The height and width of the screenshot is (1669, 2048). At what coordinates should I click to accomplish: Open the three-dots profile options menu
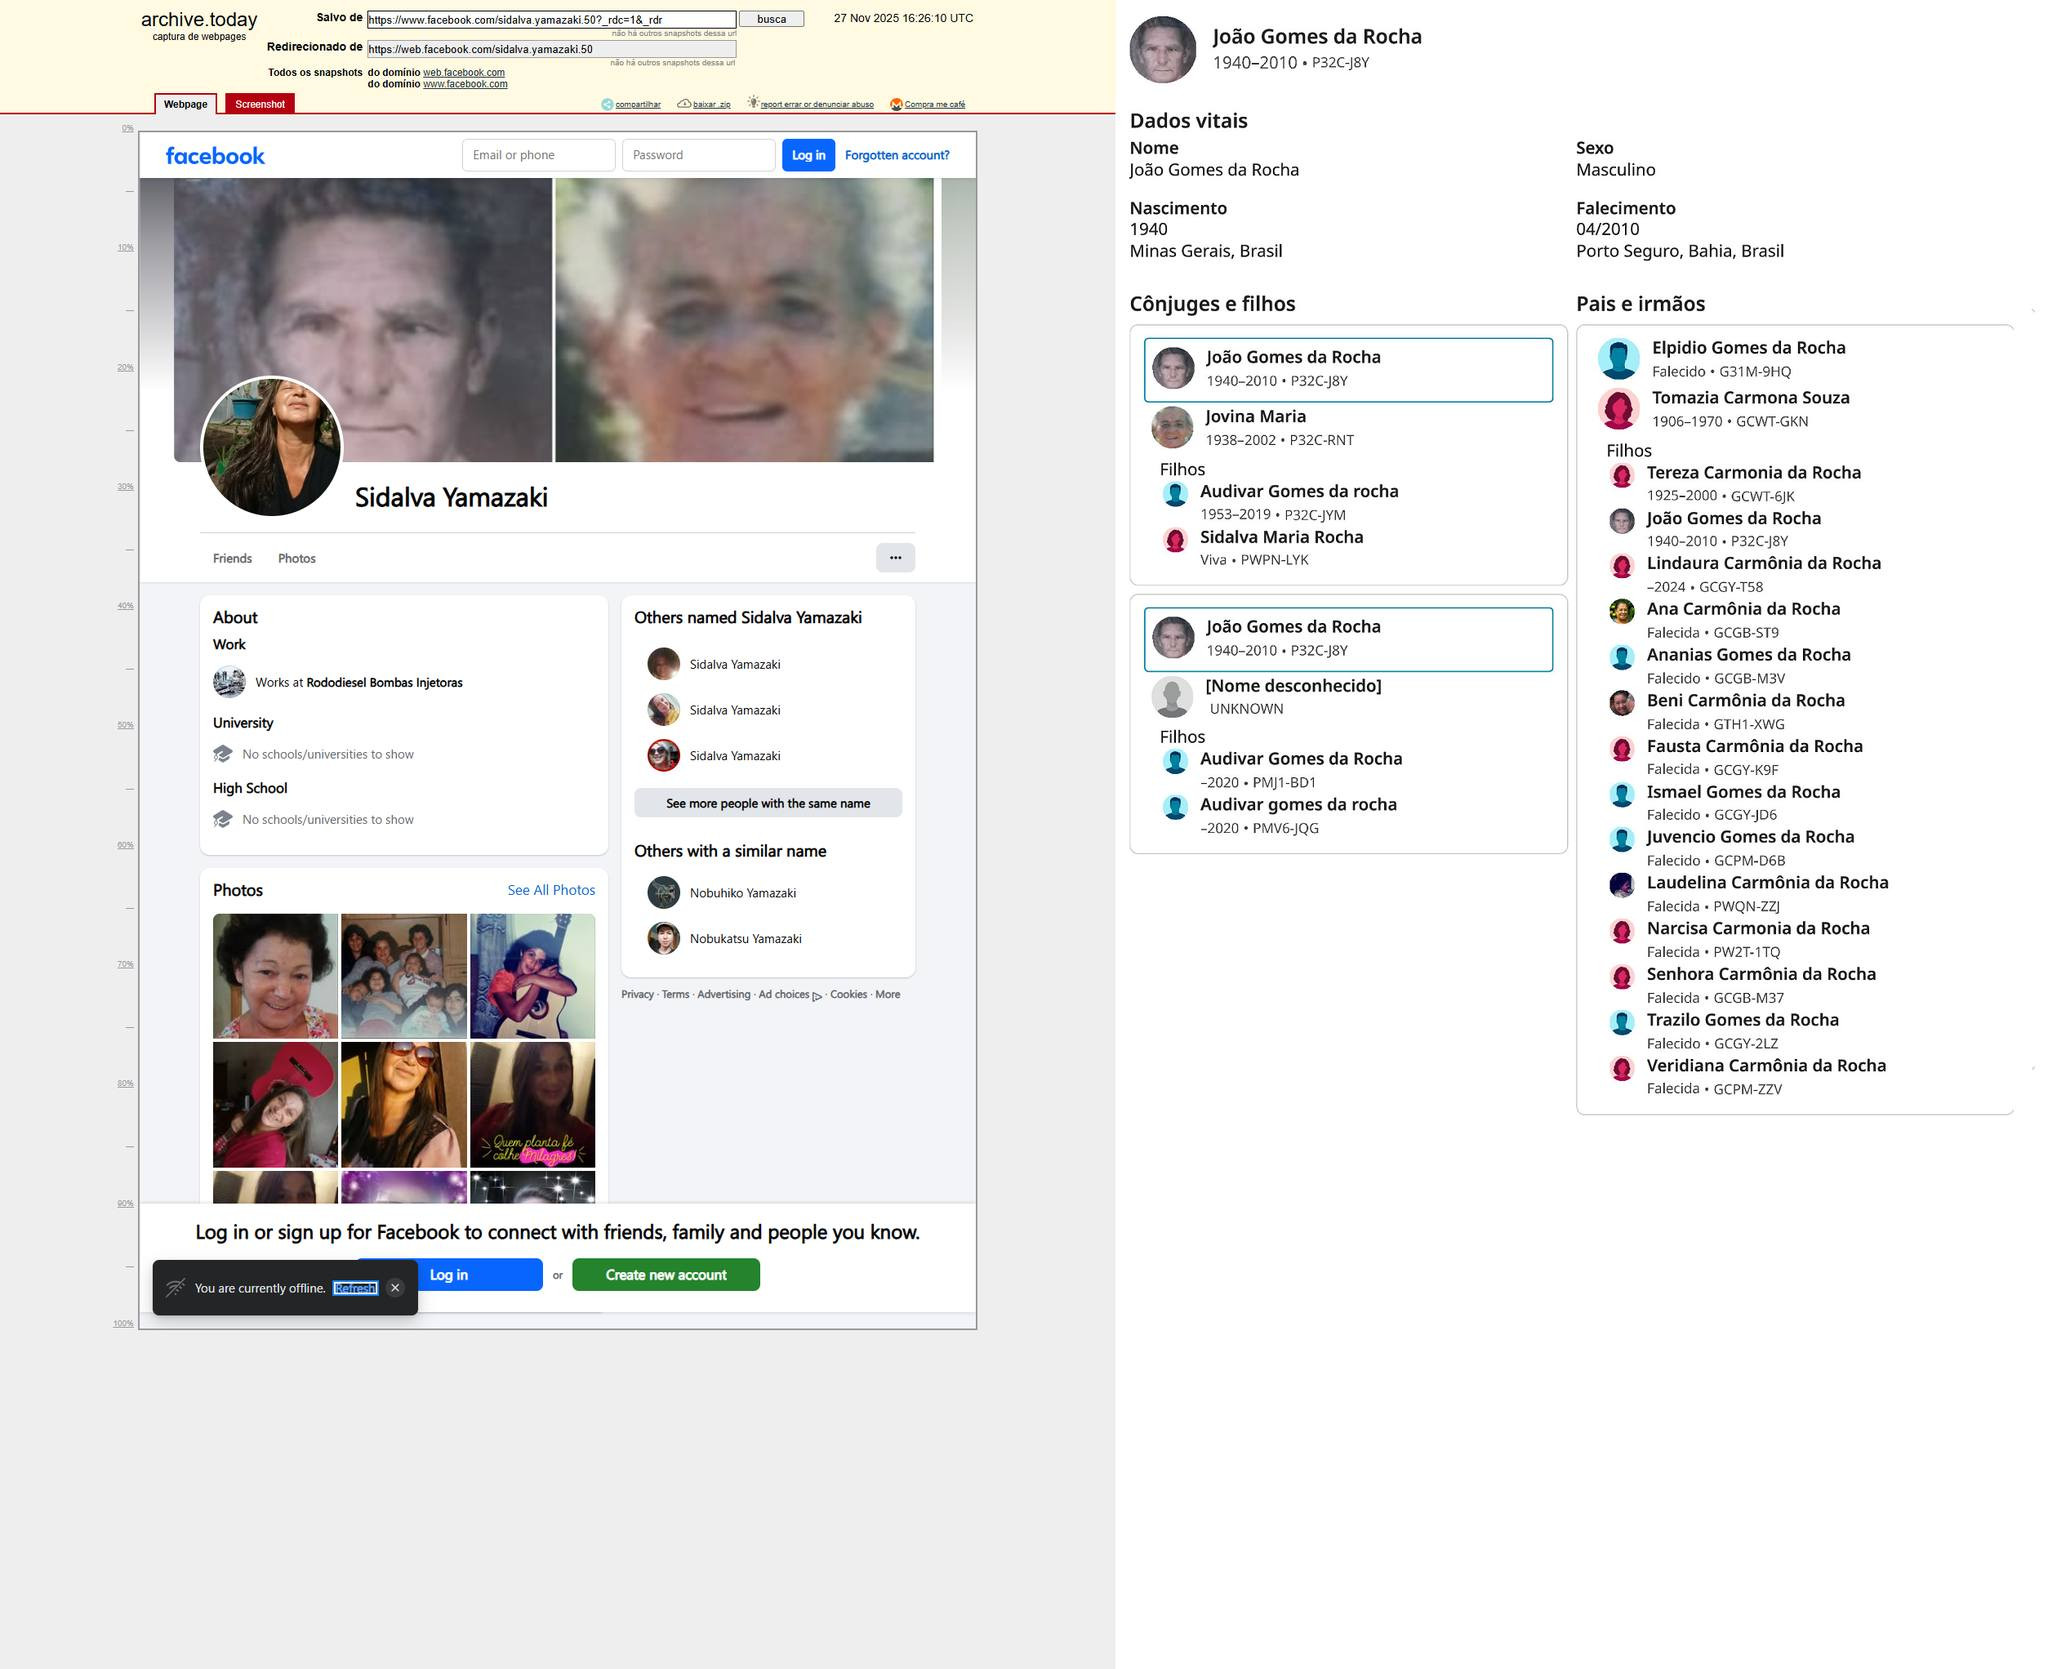click(895, 558)
